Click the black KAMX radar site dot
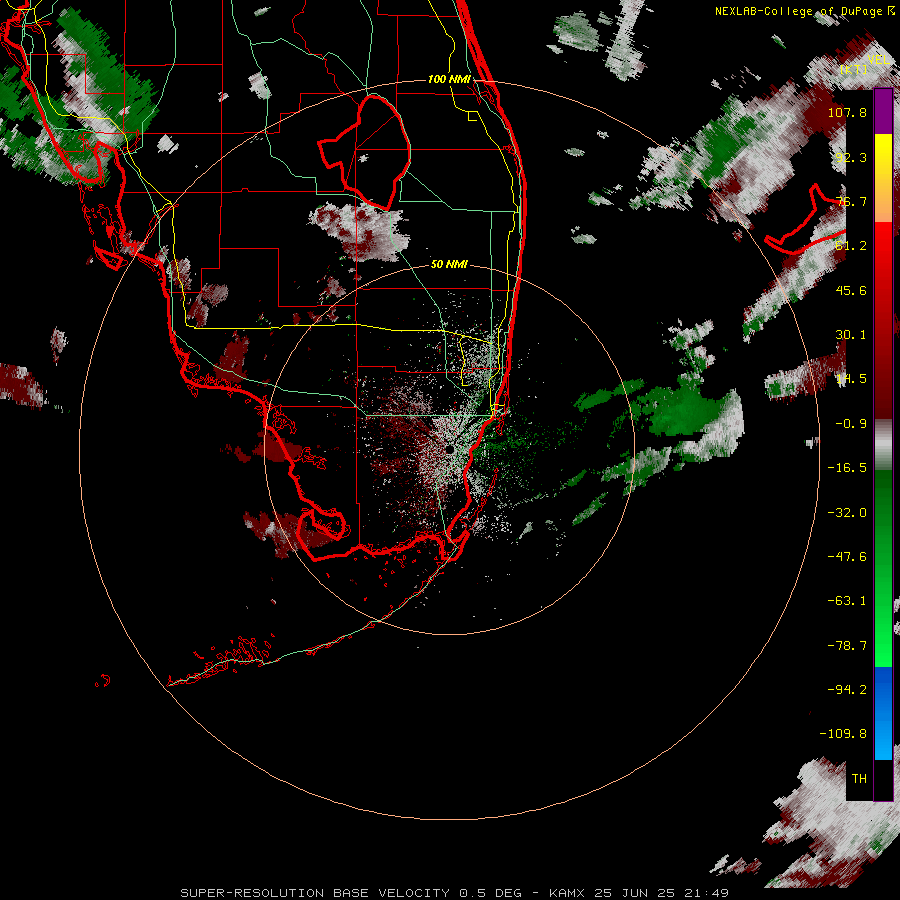The image size is (900, 900). click(449, 449)
